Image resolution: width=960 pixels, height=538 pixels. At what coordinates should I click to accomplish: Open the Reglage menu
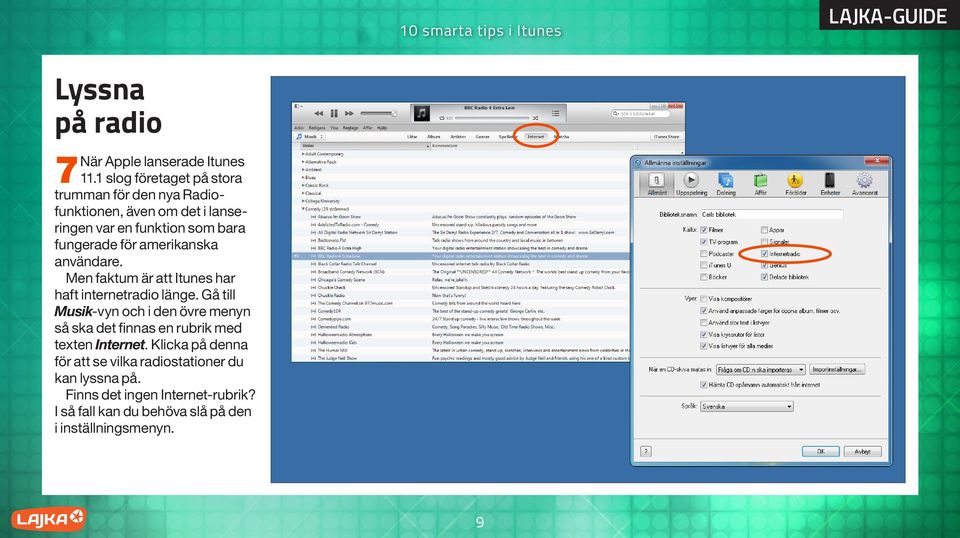click(x=350, y=128)
